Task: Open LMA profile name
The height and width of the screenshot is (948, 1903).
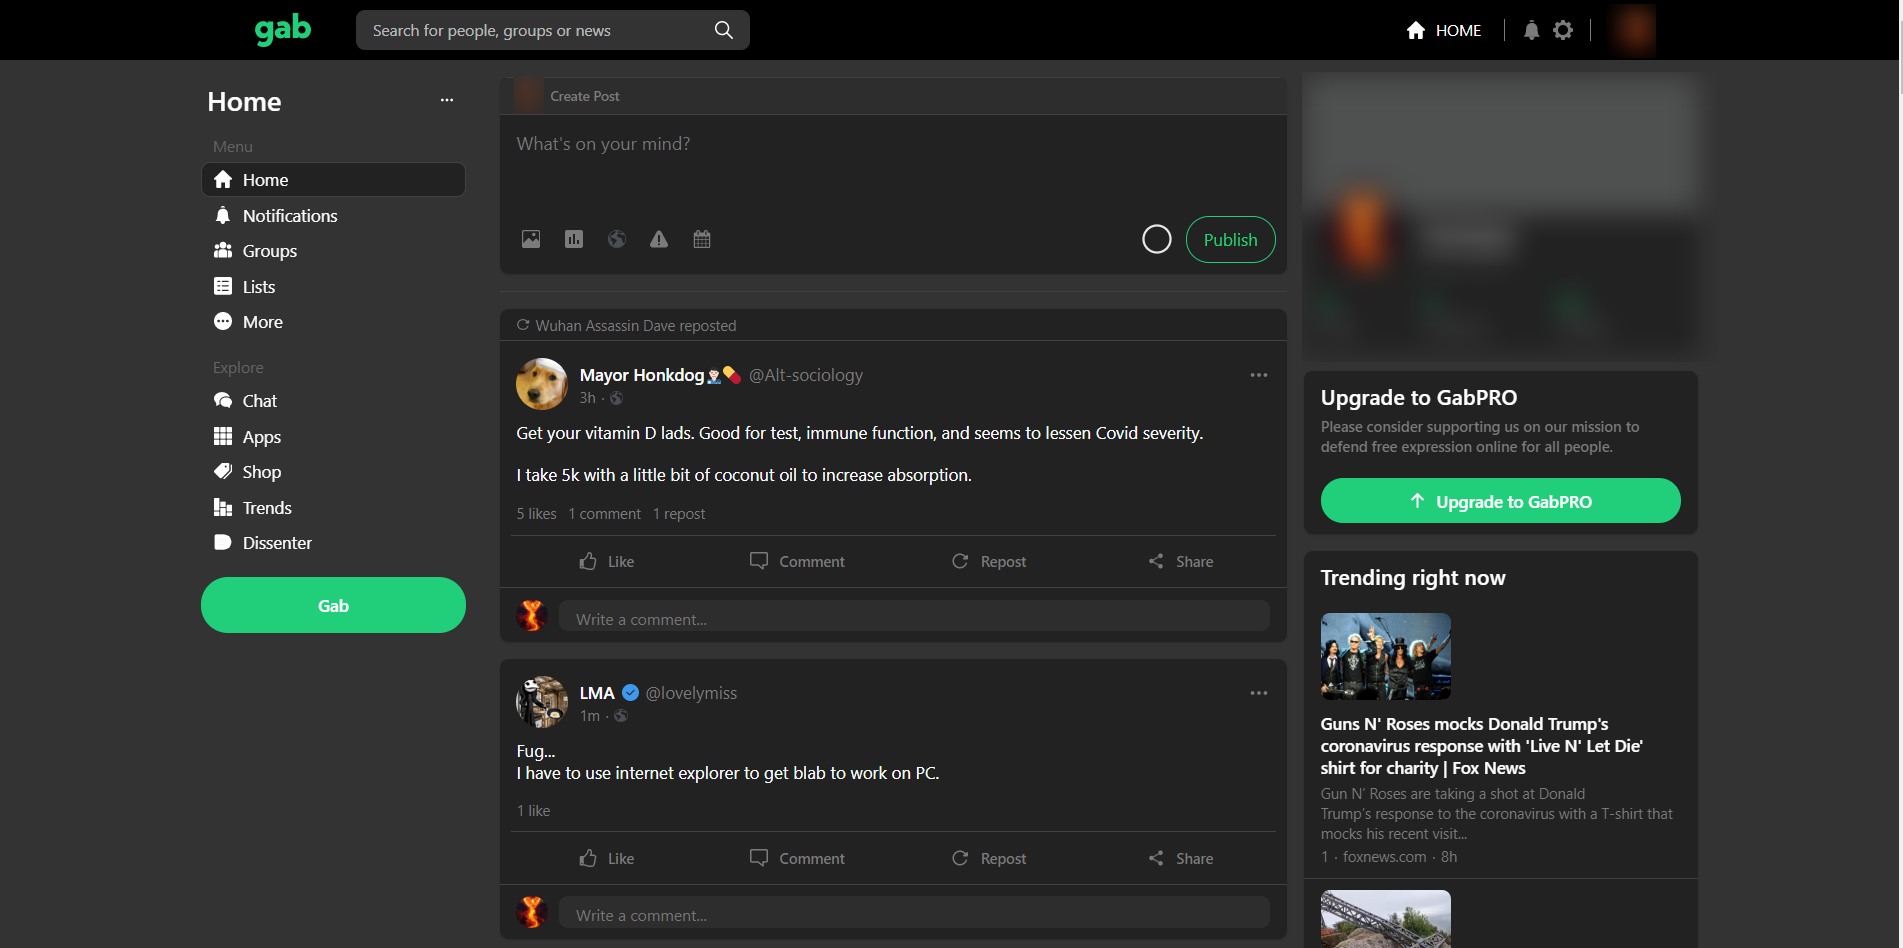Action: point(597,693)
